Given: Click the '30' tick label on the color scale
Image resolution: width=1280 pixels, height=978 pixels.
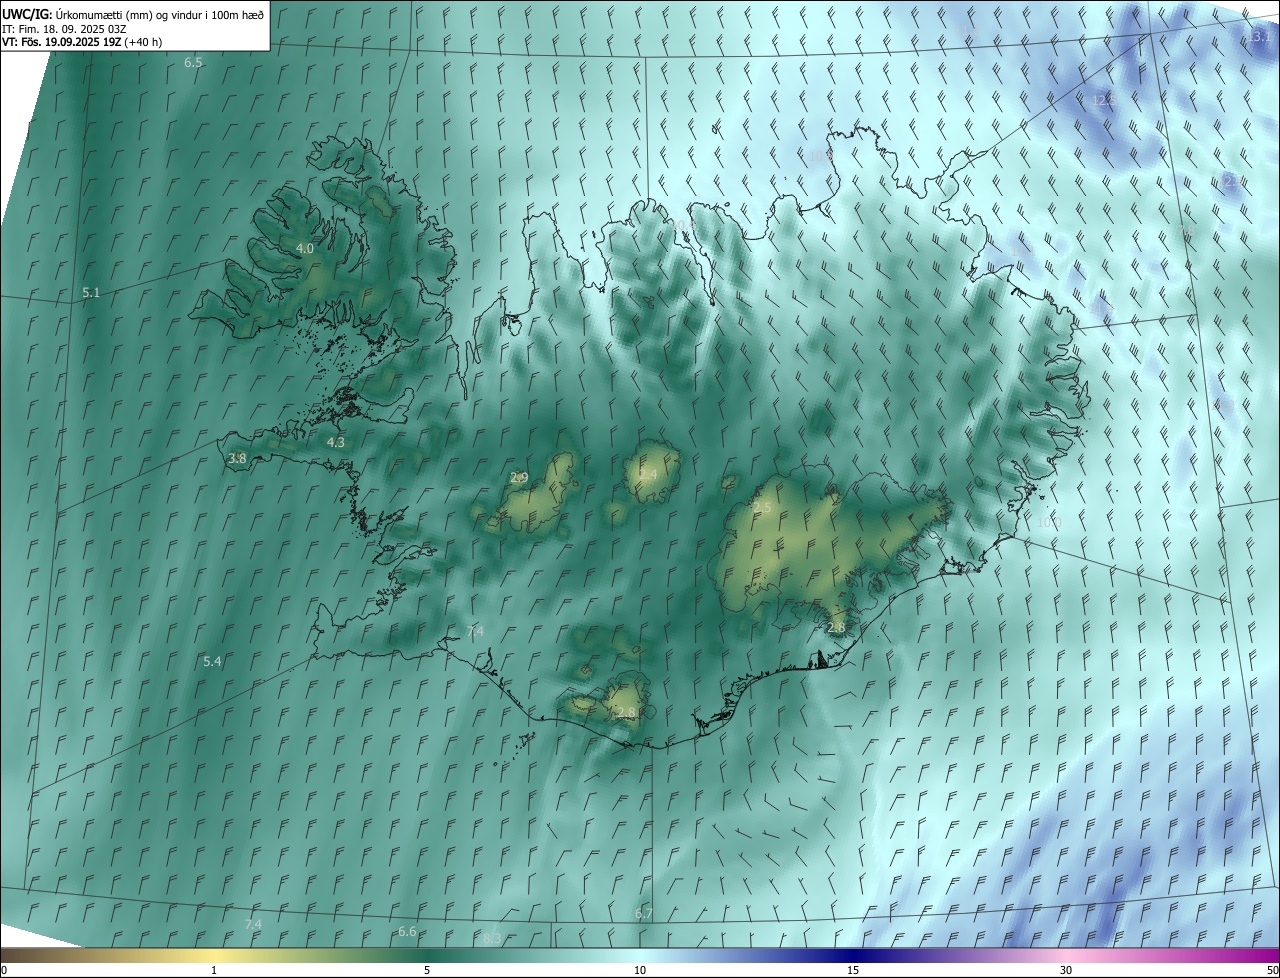Looking at the screenshot, I should pos(1066,971).
